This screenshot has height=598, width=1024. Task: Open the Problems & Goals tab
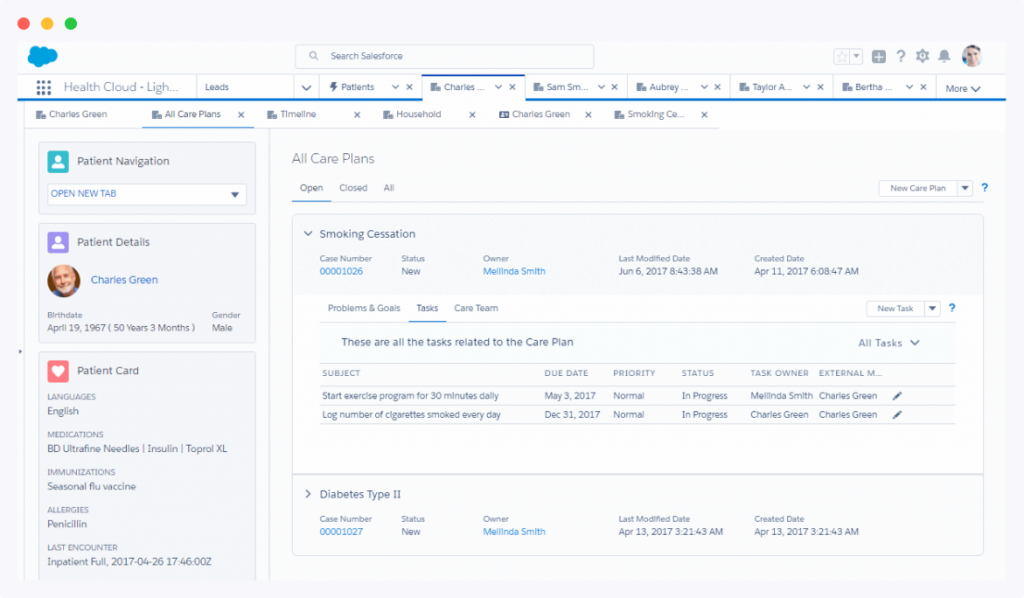364,308
